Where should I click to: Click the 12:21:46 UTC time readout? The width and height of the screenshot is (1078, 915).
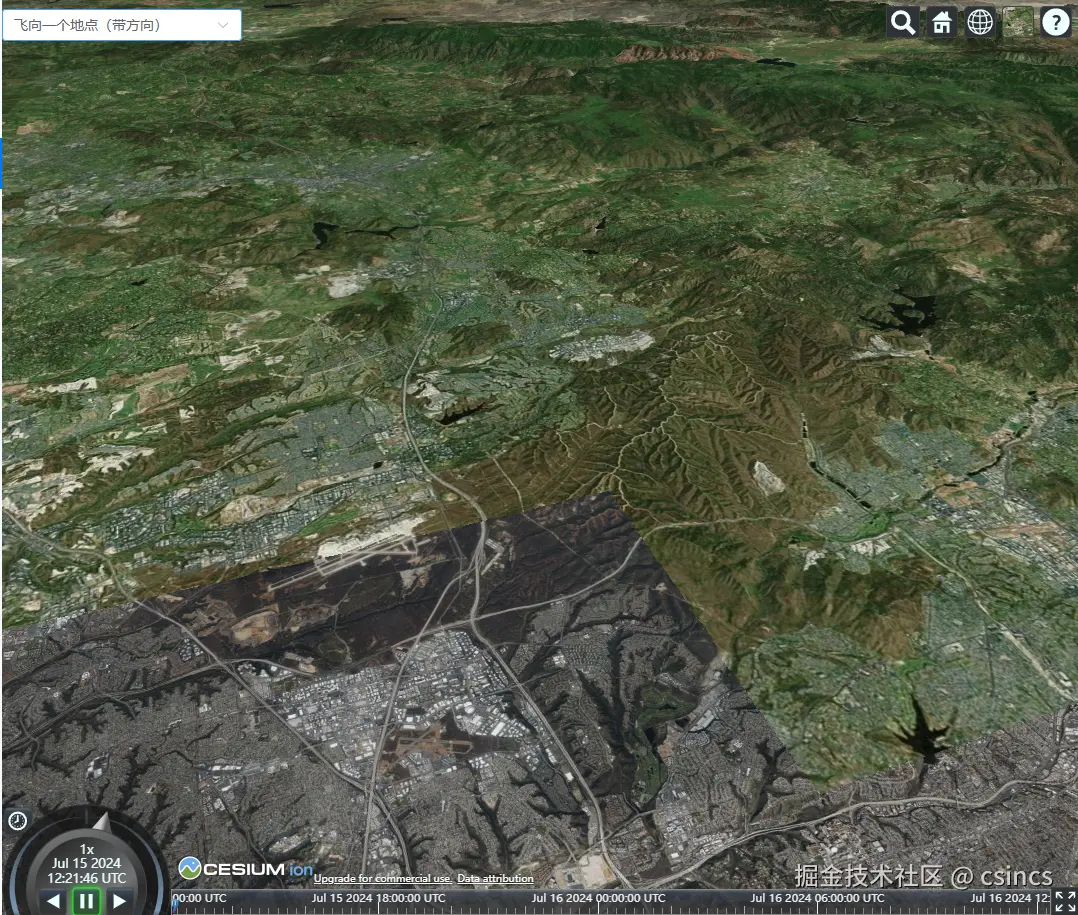(x=87, y=878)
